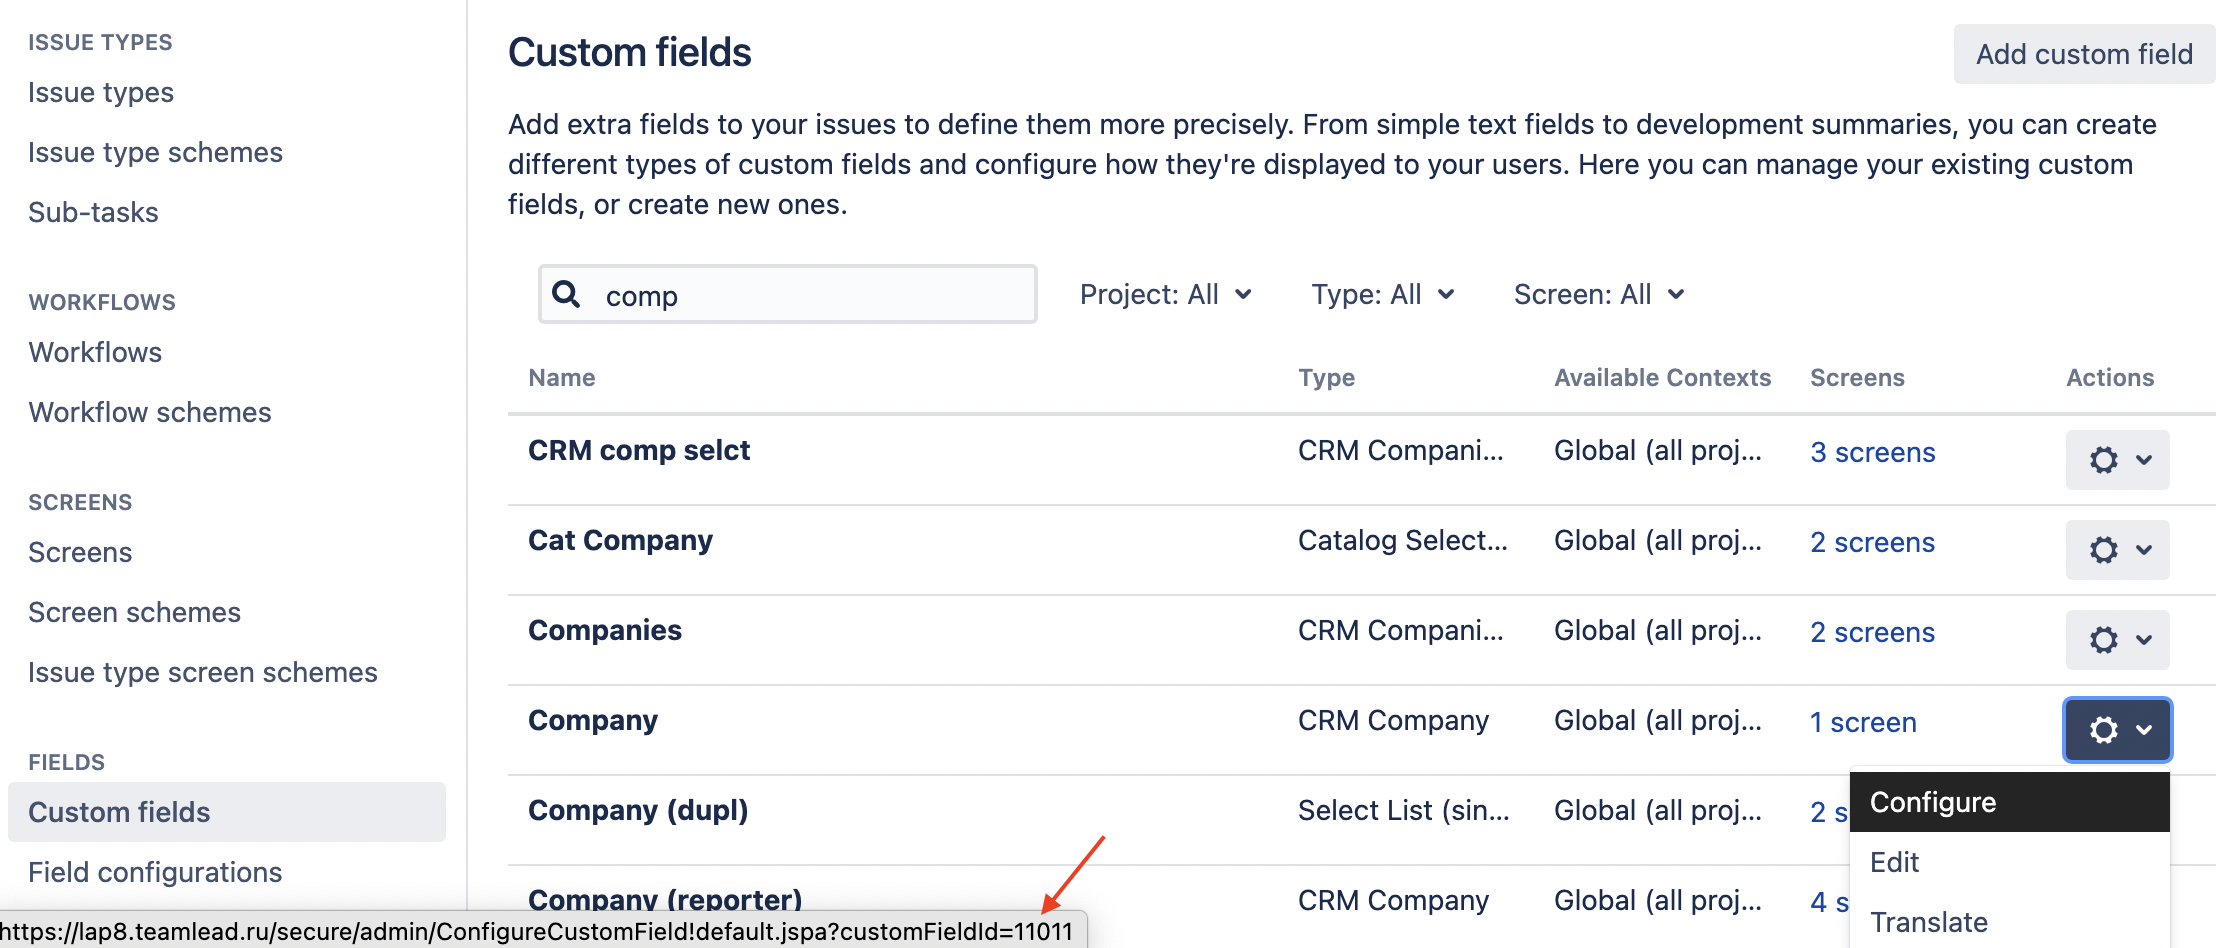Expand the Screen: All filter
2216x948 pixels.
click(1598, 294)
